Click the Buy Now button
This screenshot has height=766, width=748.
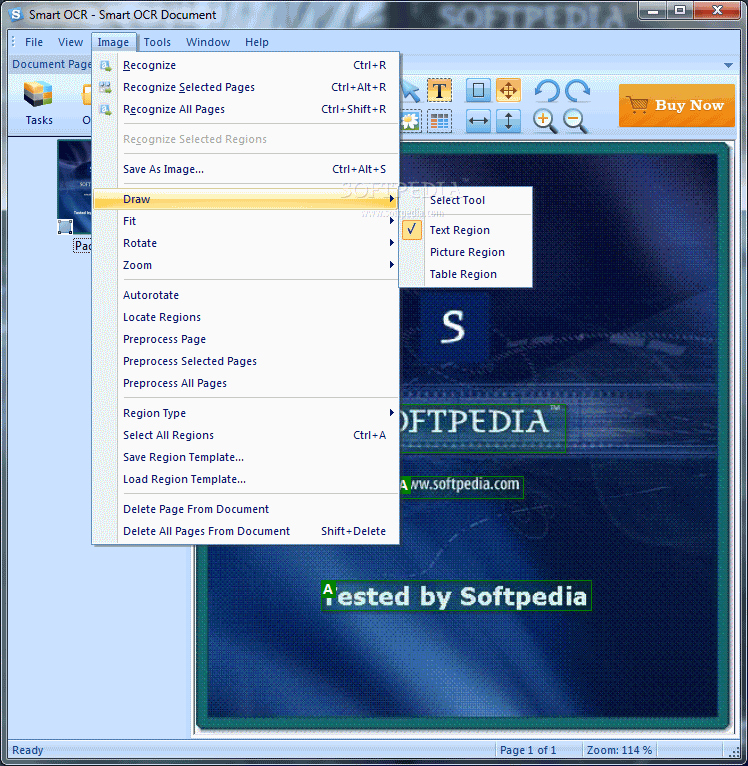point(677,106)
